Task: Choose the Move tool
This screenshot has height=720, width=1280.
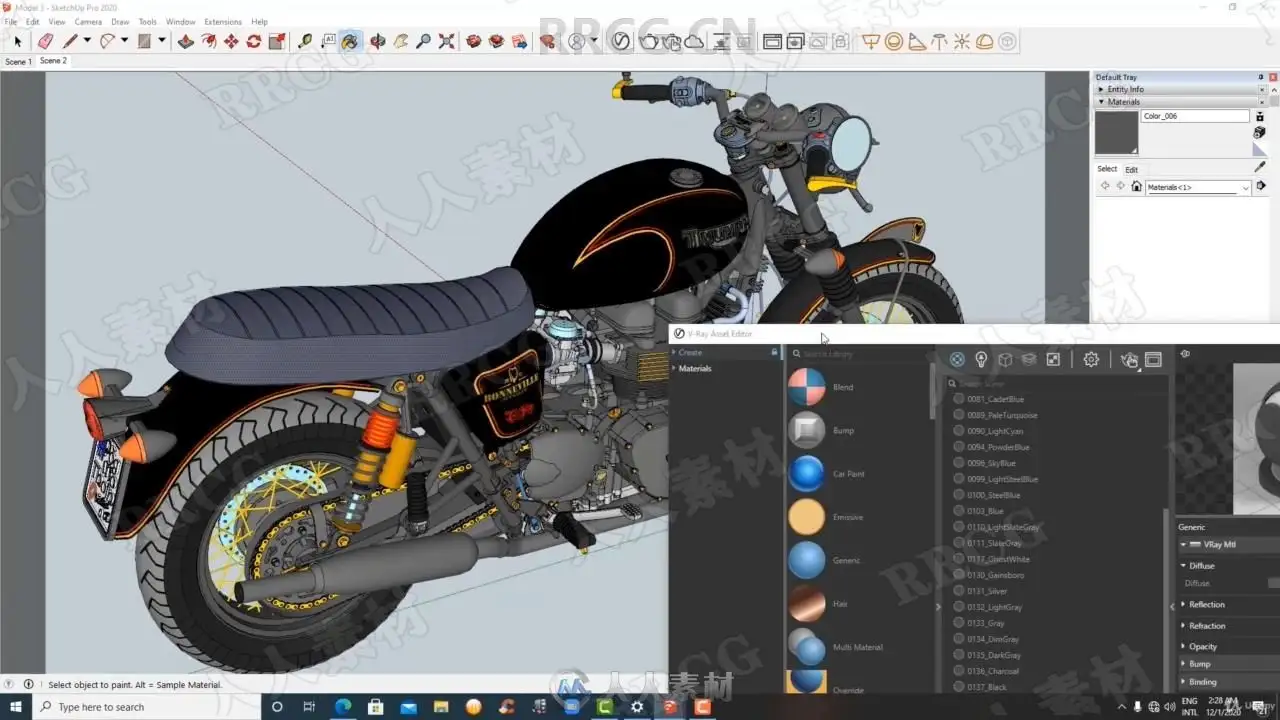Action: coord(231,41)
